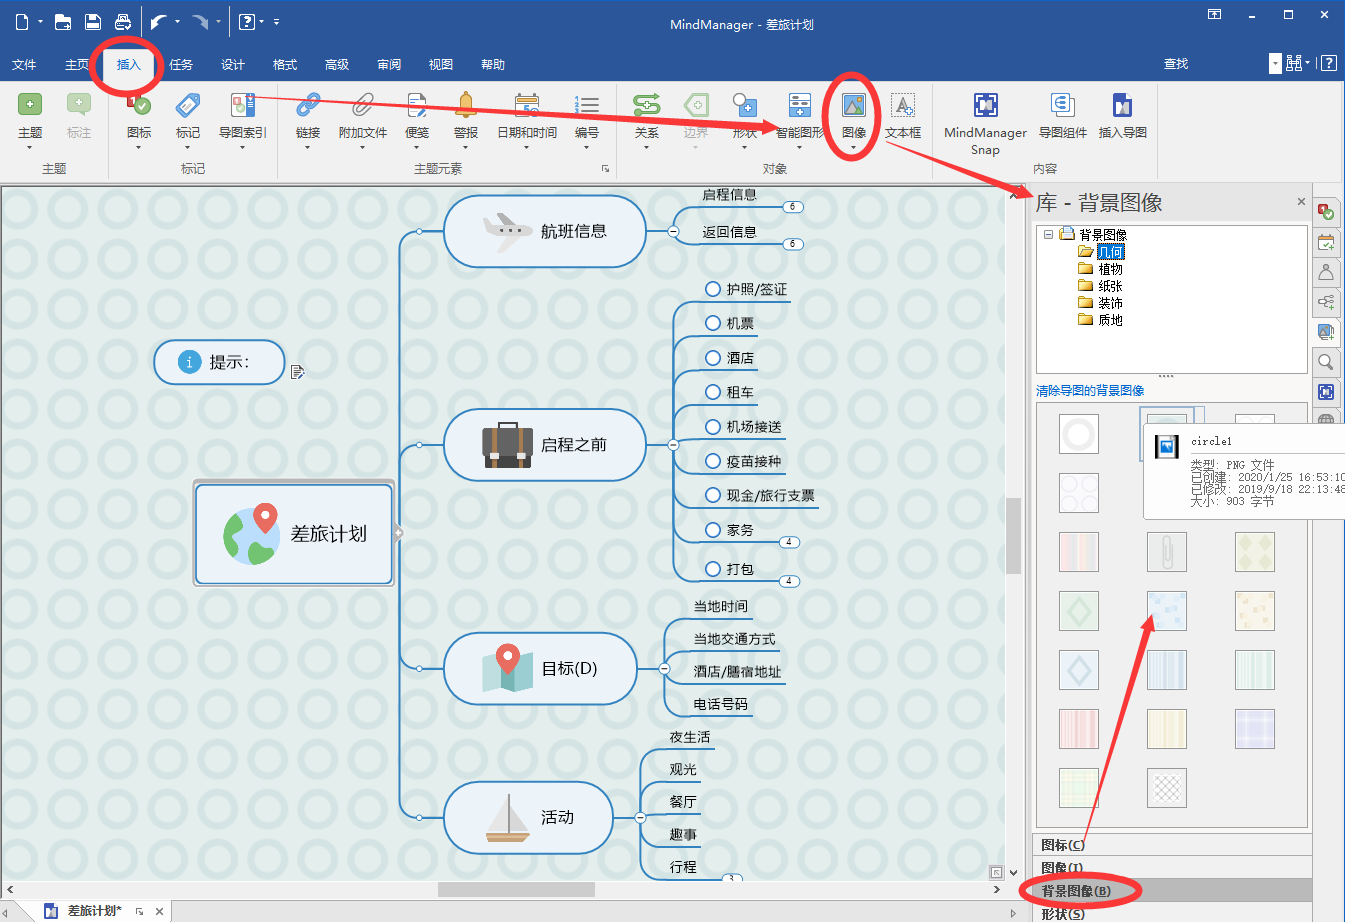Redo the undone action
The height and width of the screenshot is (922, 1345).
200,21
